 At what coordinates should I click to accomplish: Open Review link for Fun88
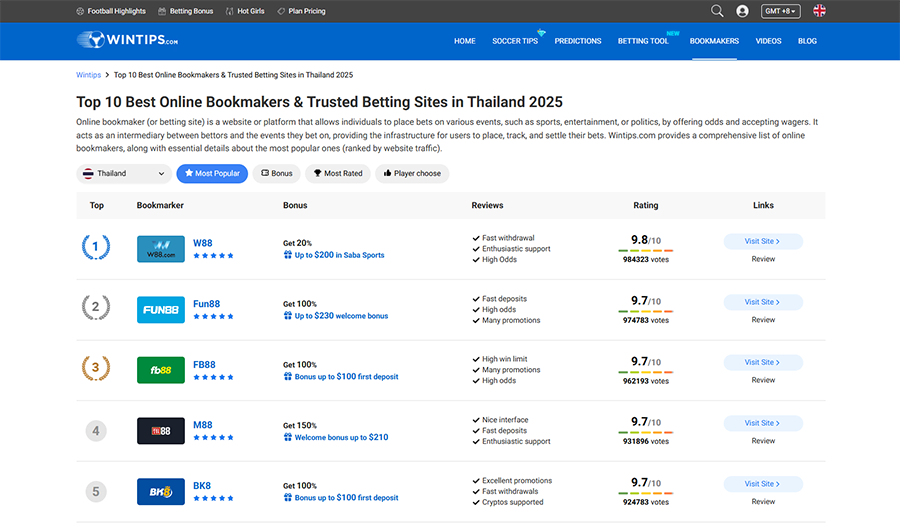[x=763, y=320]
